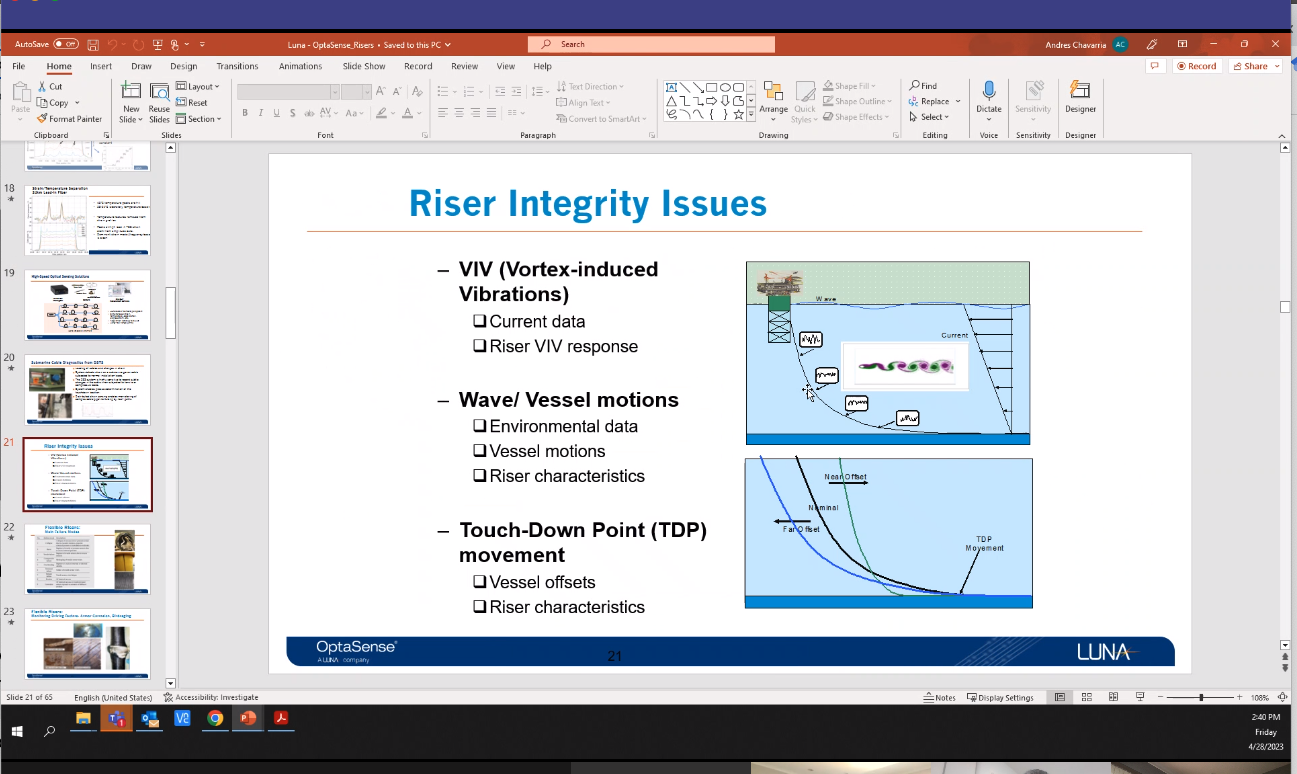1297x774 pixels.
Task: Open the Slide Show tab
Action: 364,66
